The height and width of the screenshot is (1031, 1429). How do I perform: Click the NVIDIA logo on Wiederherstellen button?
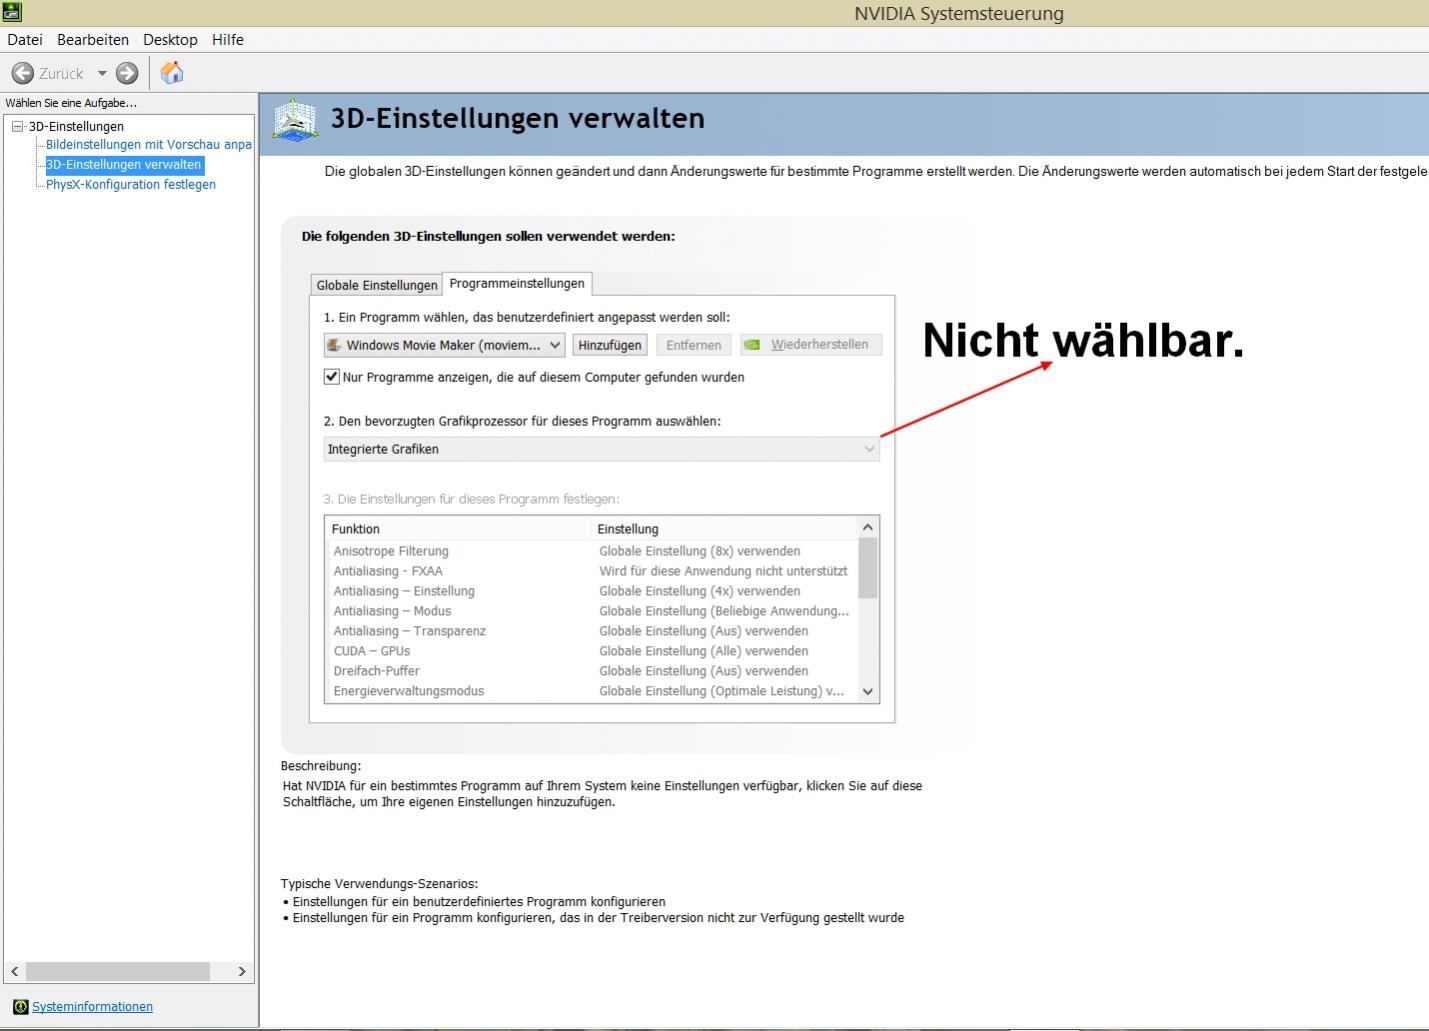coord(752,345)
